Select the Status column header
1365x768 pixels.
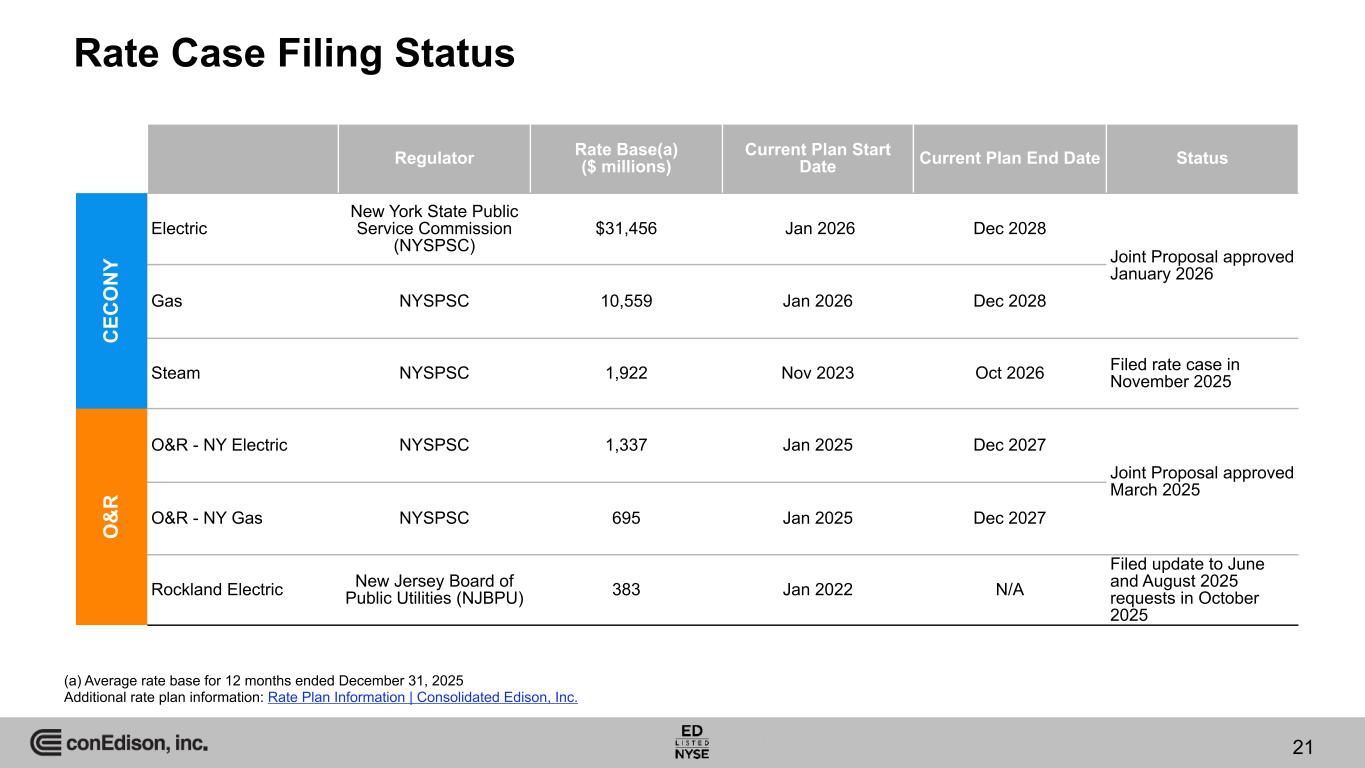tap(1202, 158)
